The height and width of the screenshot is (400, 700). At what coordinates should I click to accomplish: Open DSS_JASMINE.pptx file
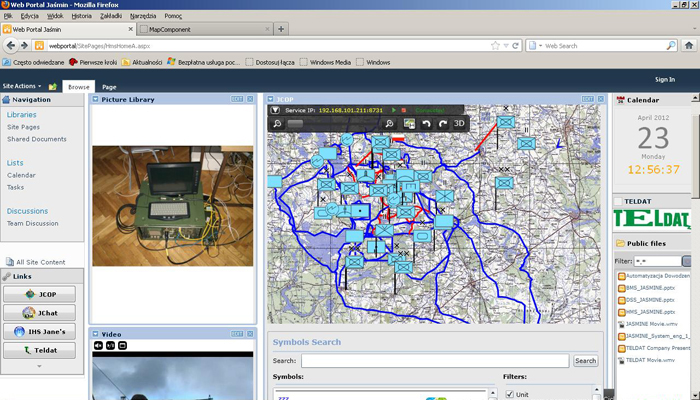pos(646,300)
